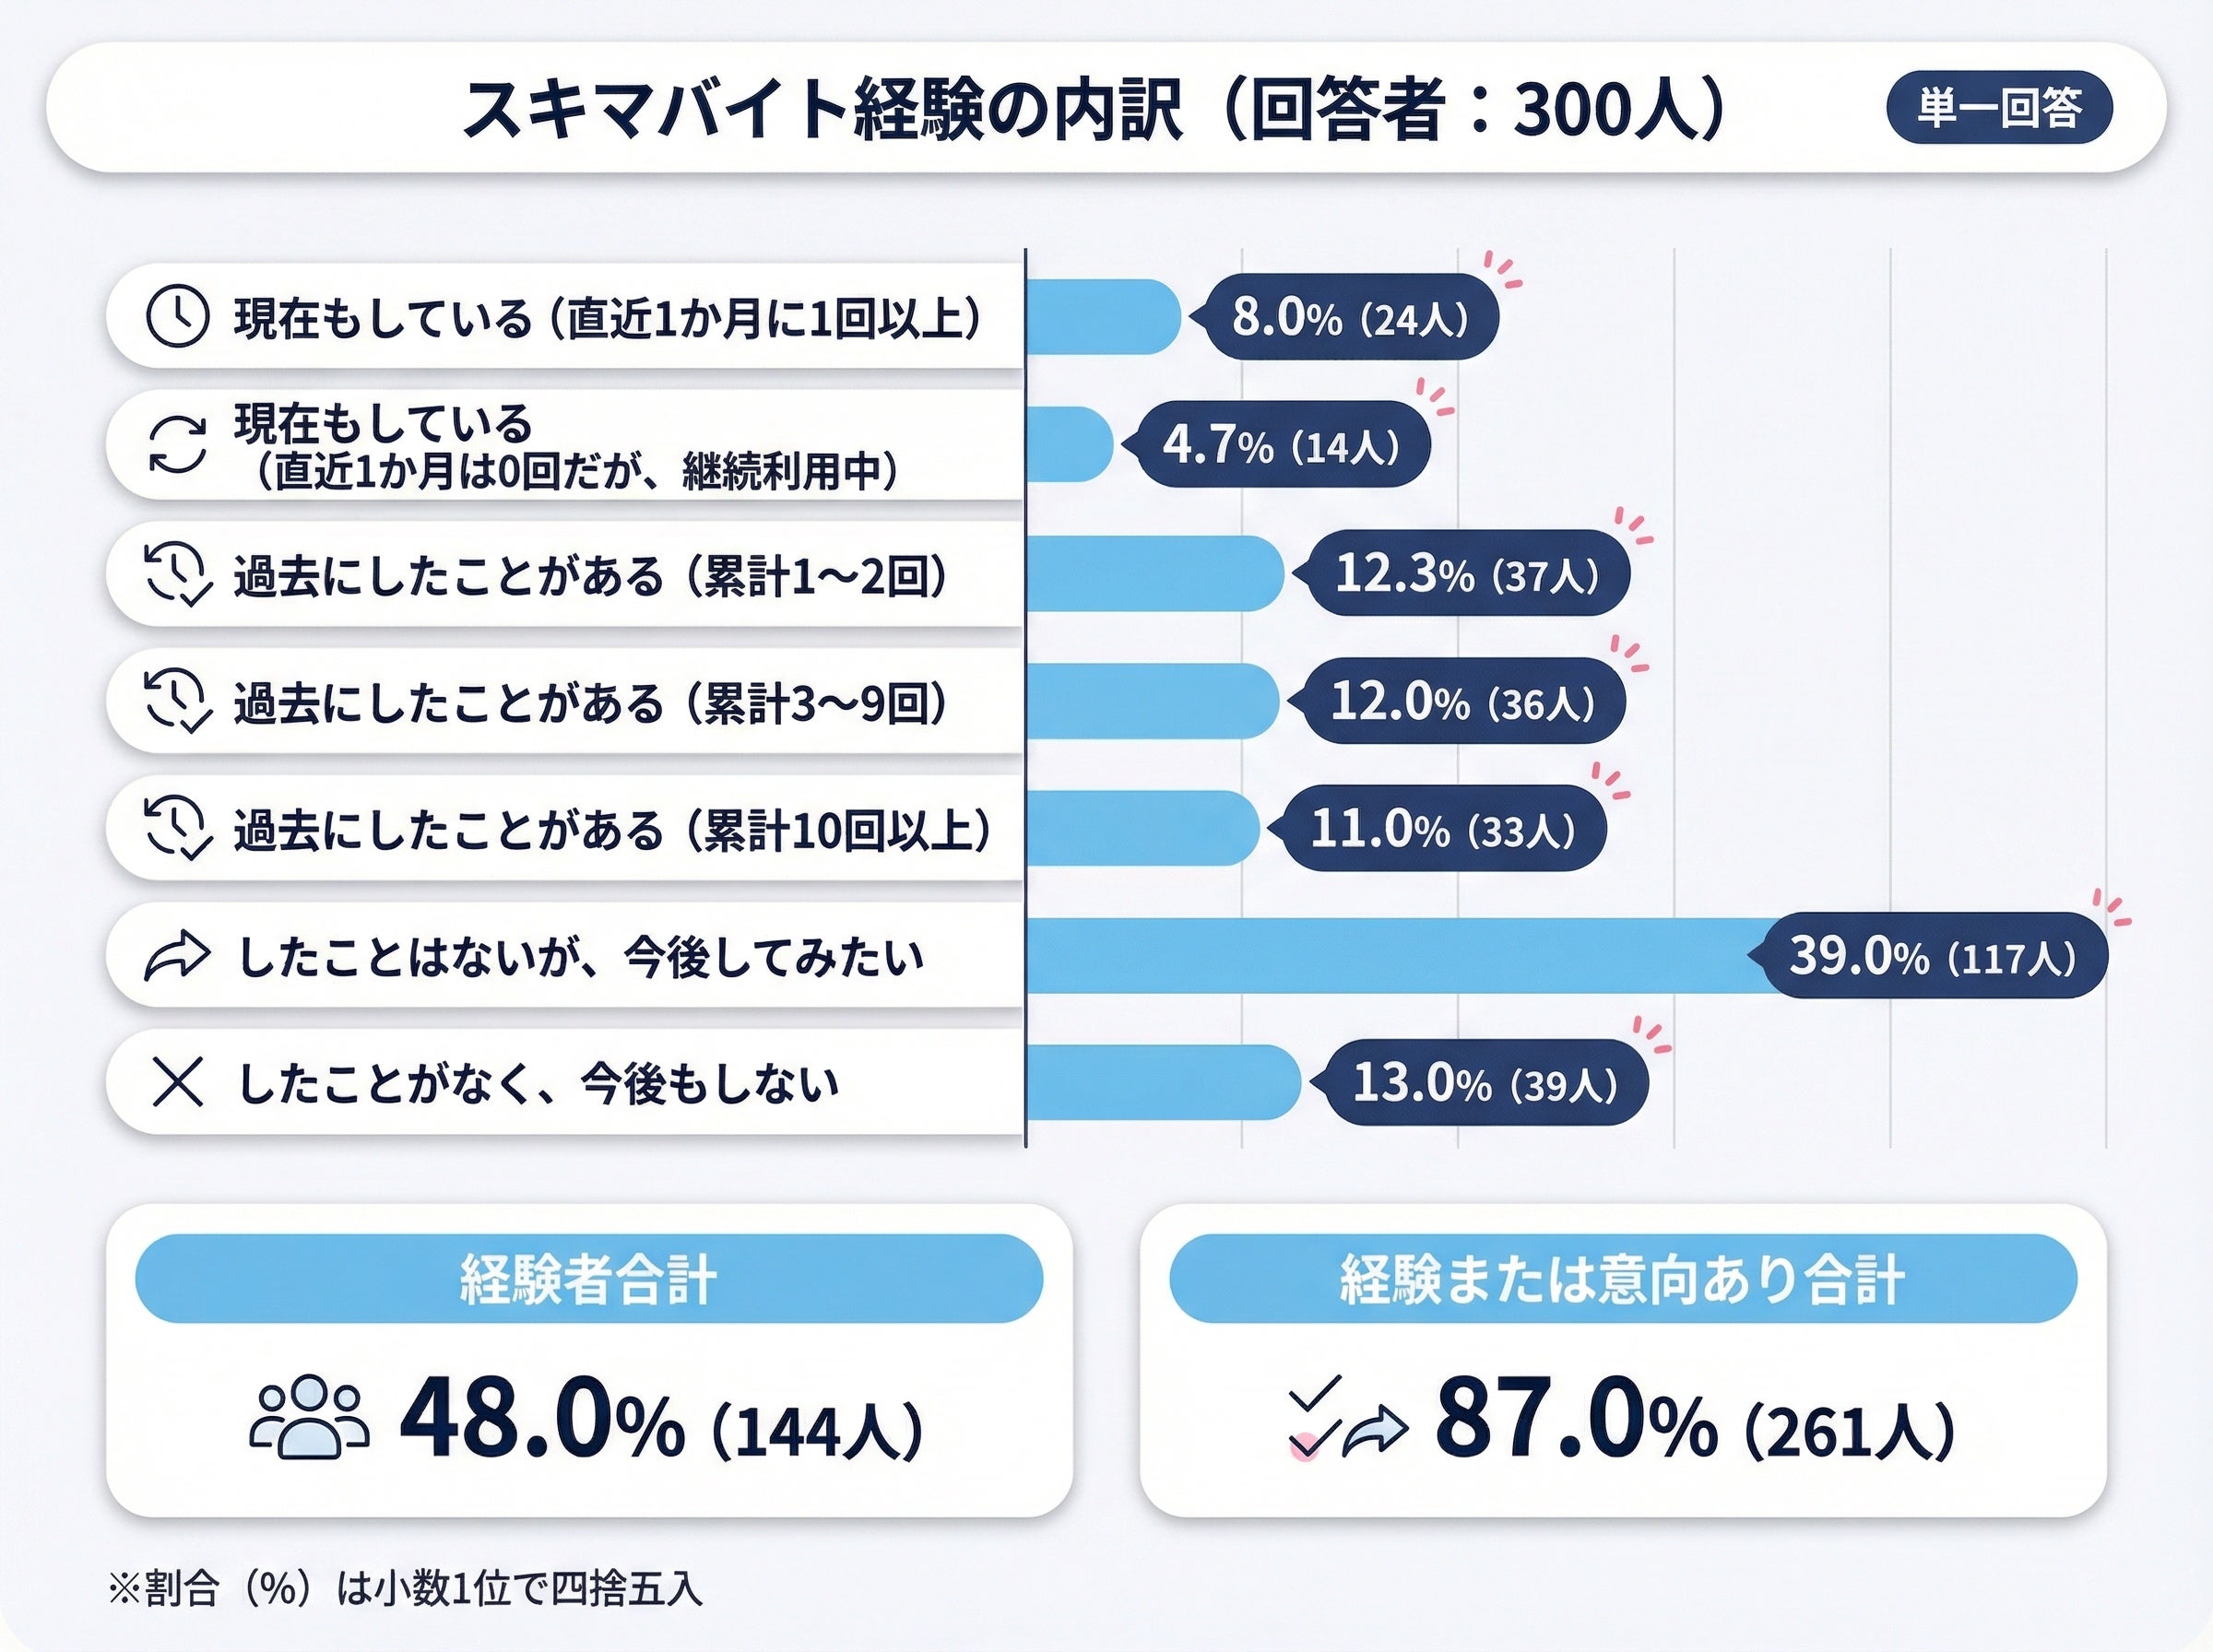
Task: Click the history clock icon for 累計1〜2回
Action: coord(178,574)
